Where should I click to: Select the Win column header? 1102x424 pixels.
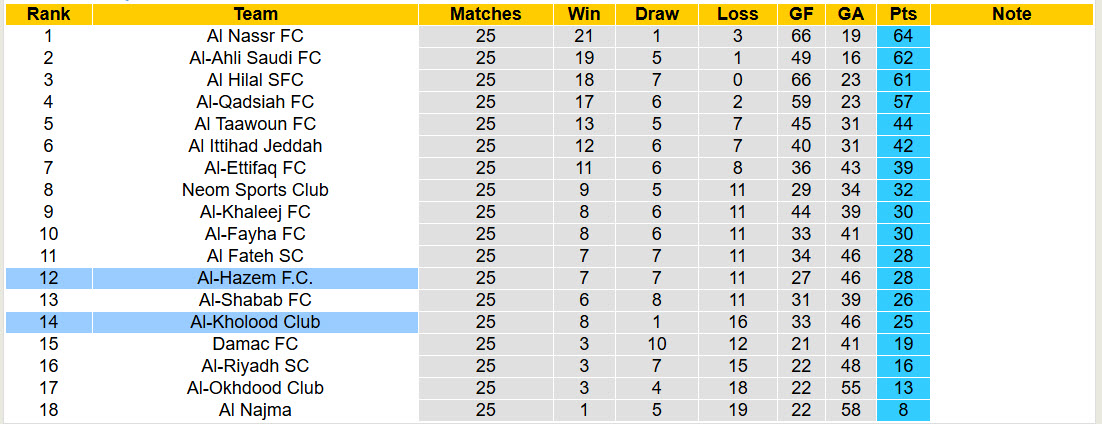584,14
